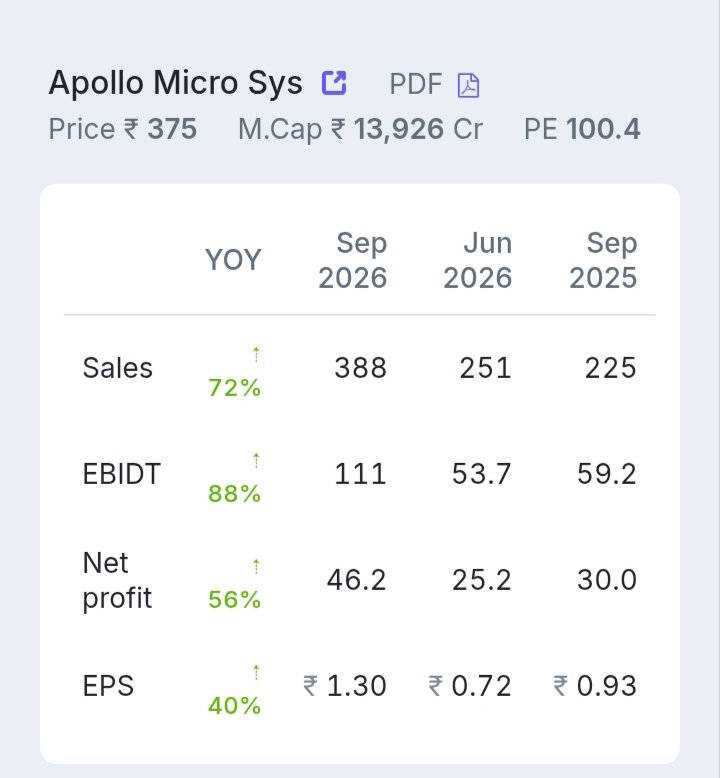Click the EBIDT row label

click(x=122, y=474)
